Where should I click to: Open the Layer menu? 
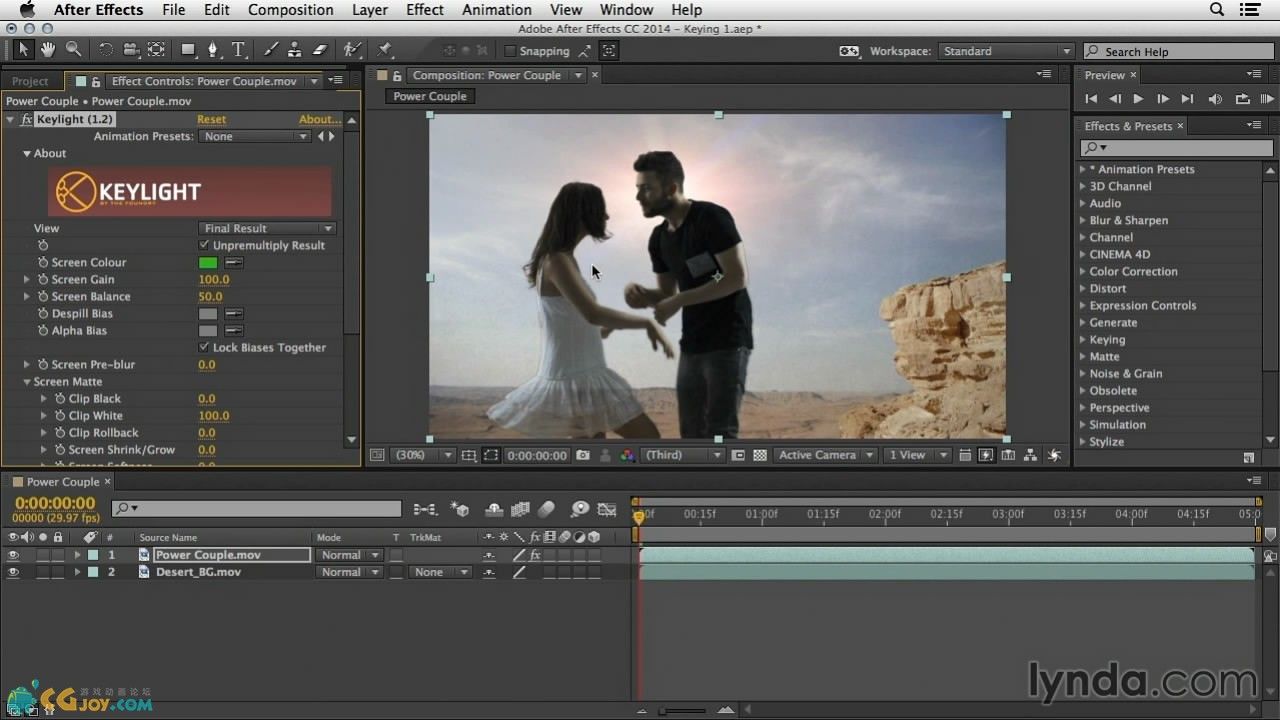point(370,10)
